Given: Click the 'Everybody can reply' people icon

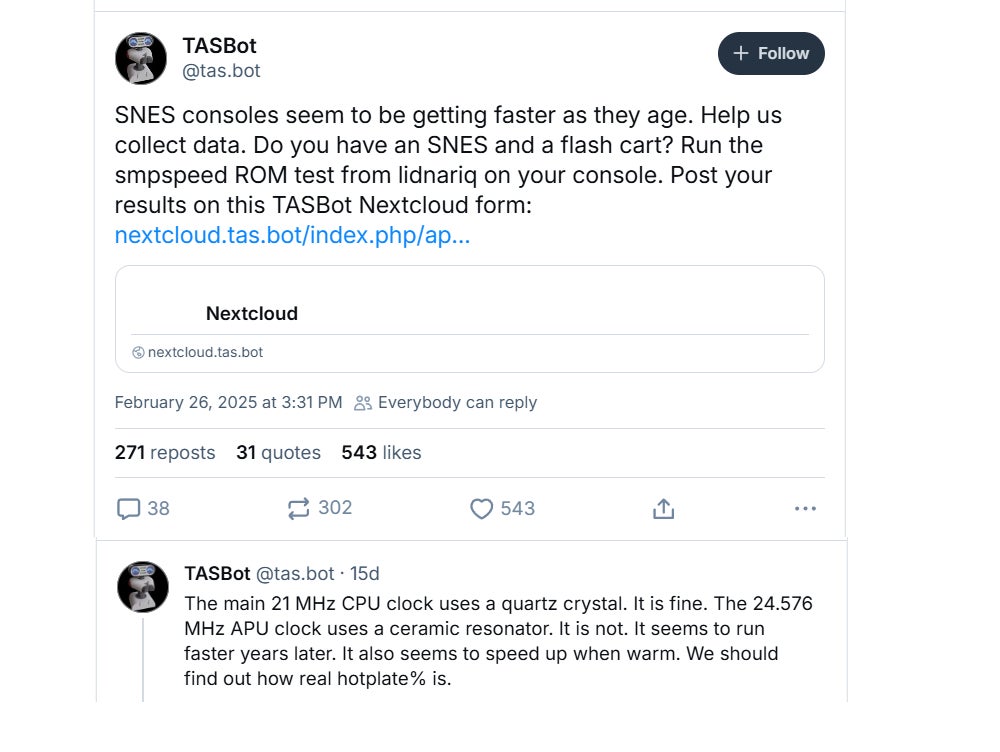Looking at the screenshot, I should tap(361, 402).
